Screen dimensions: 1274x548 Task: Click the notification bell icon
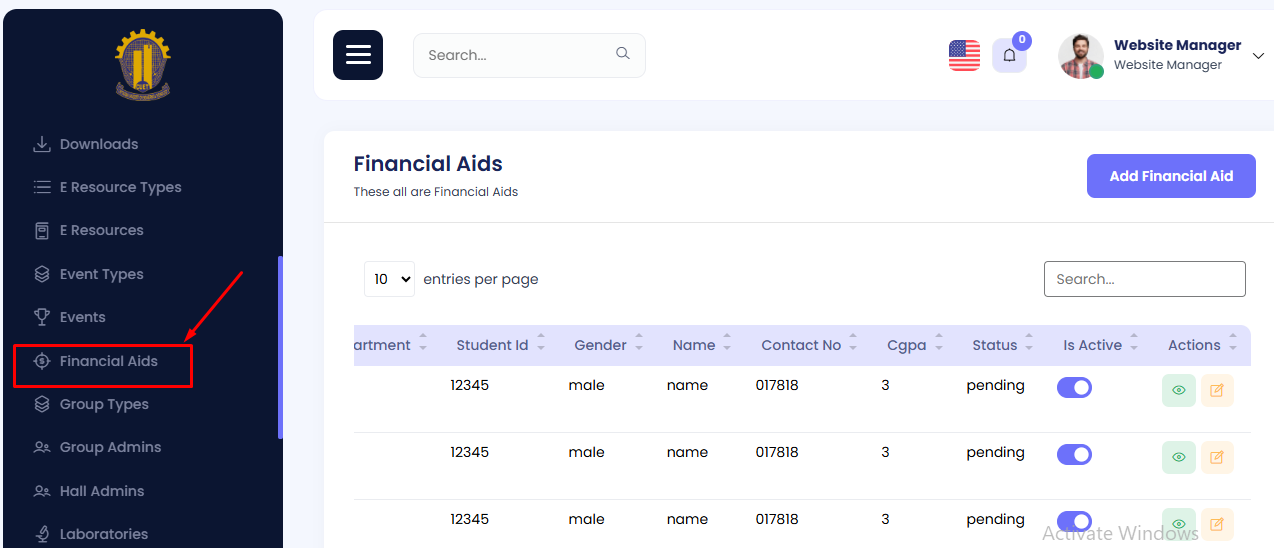coord(1009,56)
